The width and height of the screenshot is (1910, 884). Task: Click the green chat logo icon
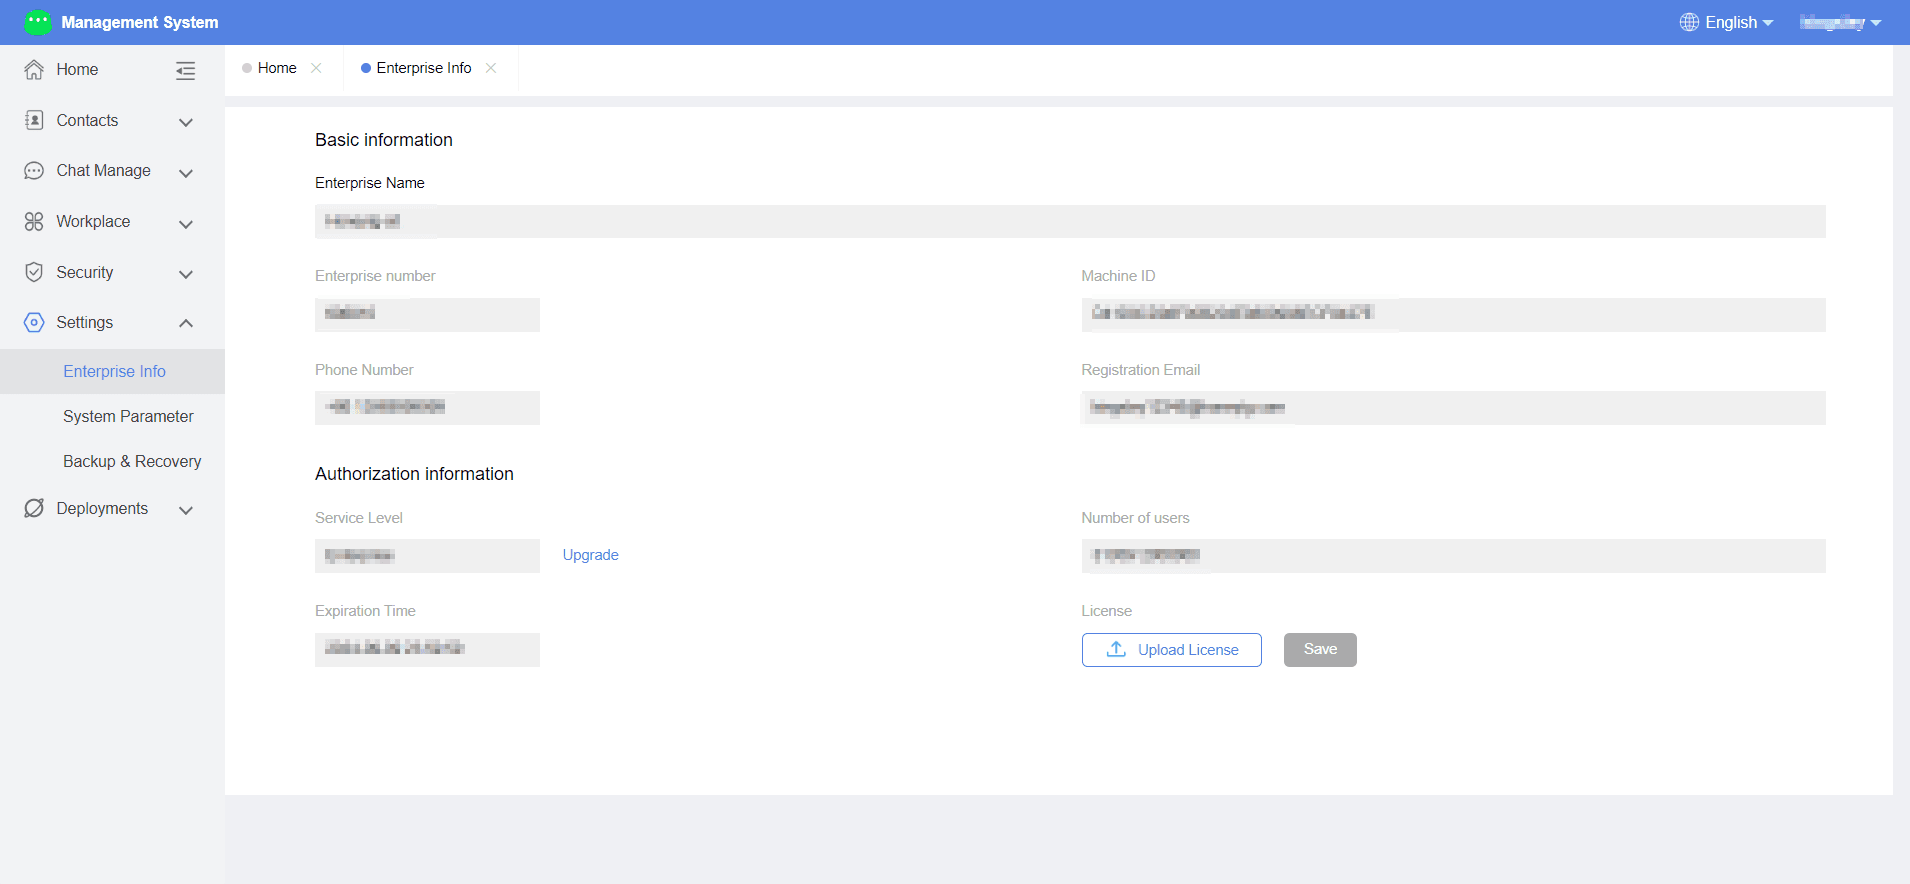coord(38,22)
